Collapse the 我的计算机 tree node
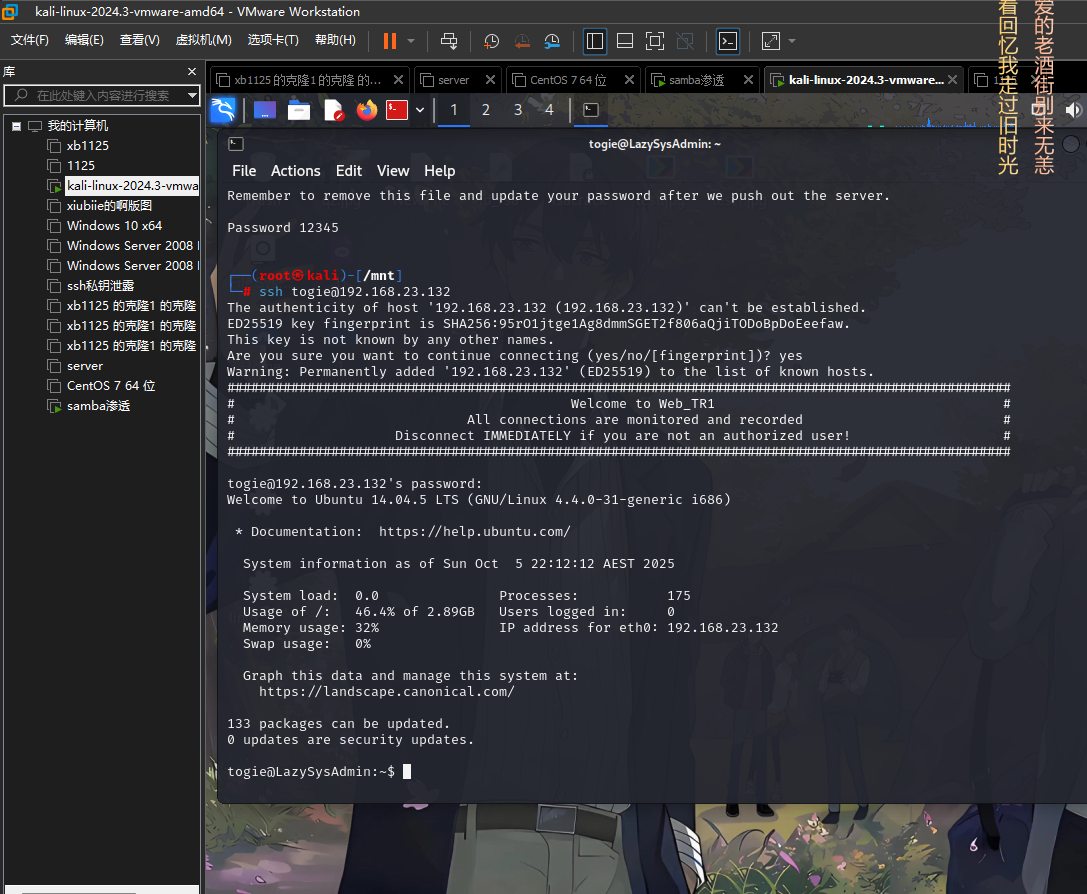 click(x=17, y=126)
